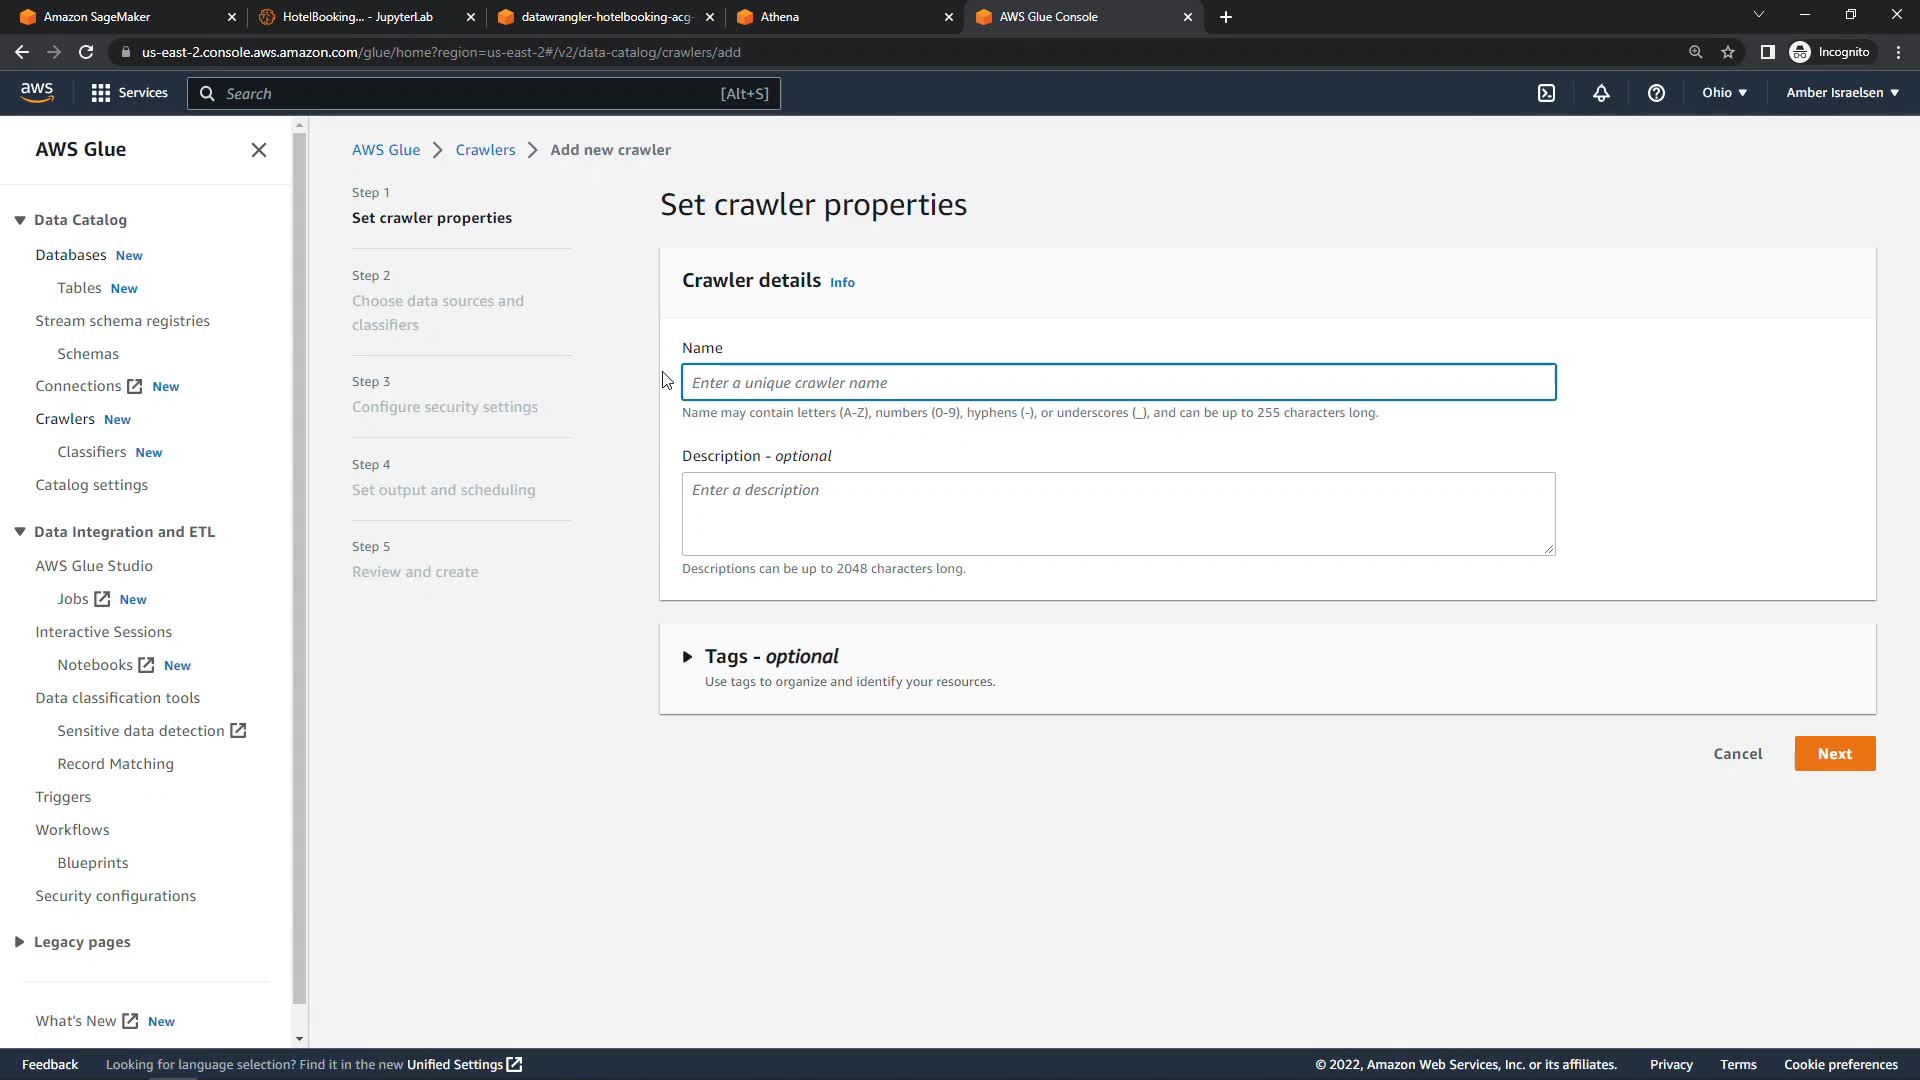Viewport: 1920px width, 1080px height.
Task: Click the orange Next button
Action: click(1834, 754)
